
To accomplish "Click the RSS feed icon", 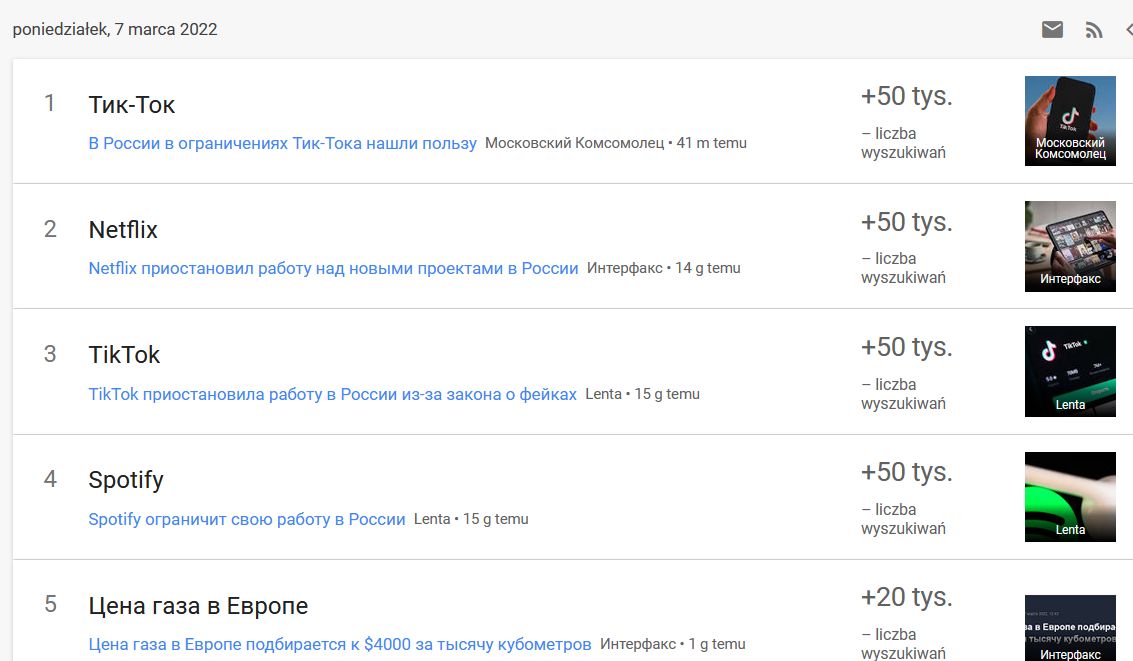I will (1094, 28).
